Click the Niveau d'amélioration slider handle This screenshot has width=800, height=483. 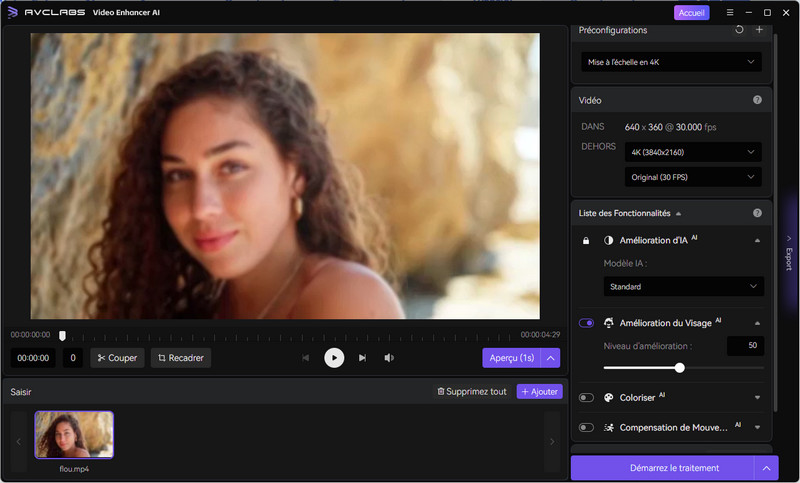(679, 368)
